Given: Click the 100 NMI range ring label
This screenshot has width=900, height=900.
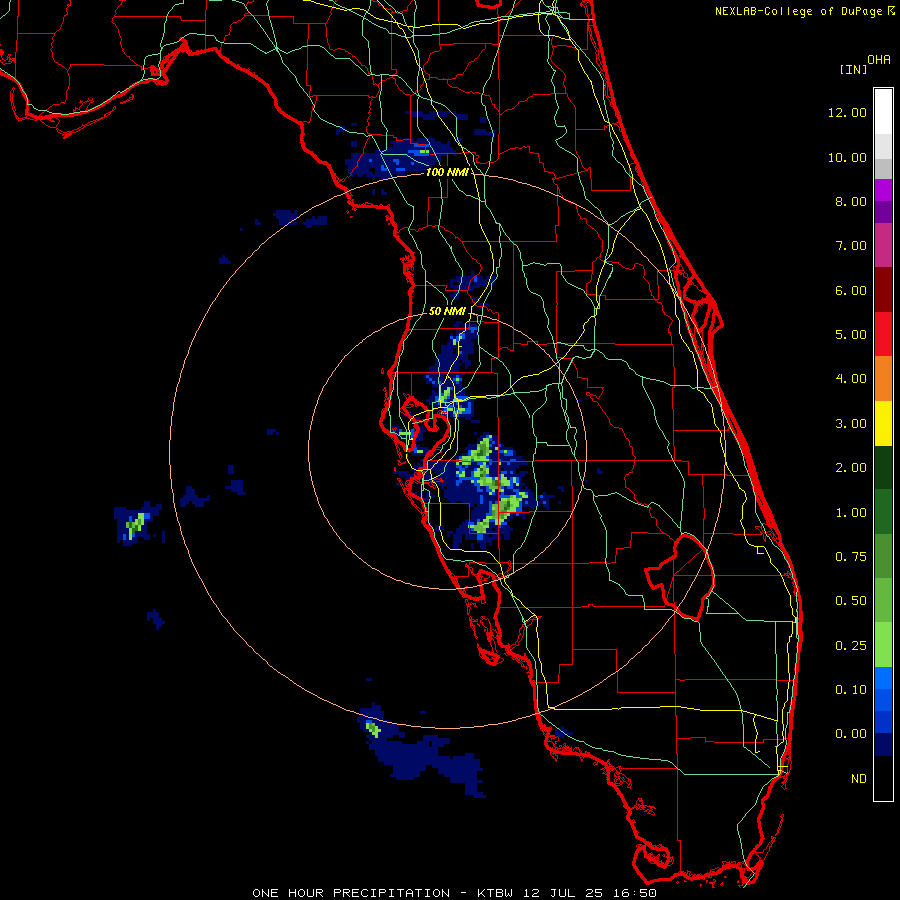Looking at the screenshot, I should click(447, 172).
